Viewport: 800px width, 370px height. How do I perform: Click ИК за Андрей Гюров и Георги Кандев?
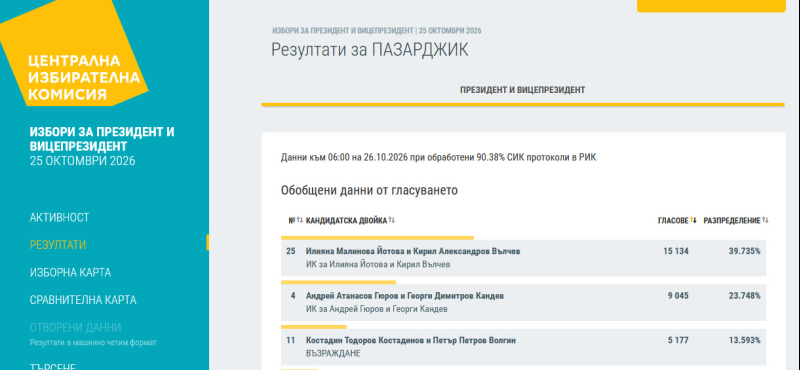tap(377, 309)
